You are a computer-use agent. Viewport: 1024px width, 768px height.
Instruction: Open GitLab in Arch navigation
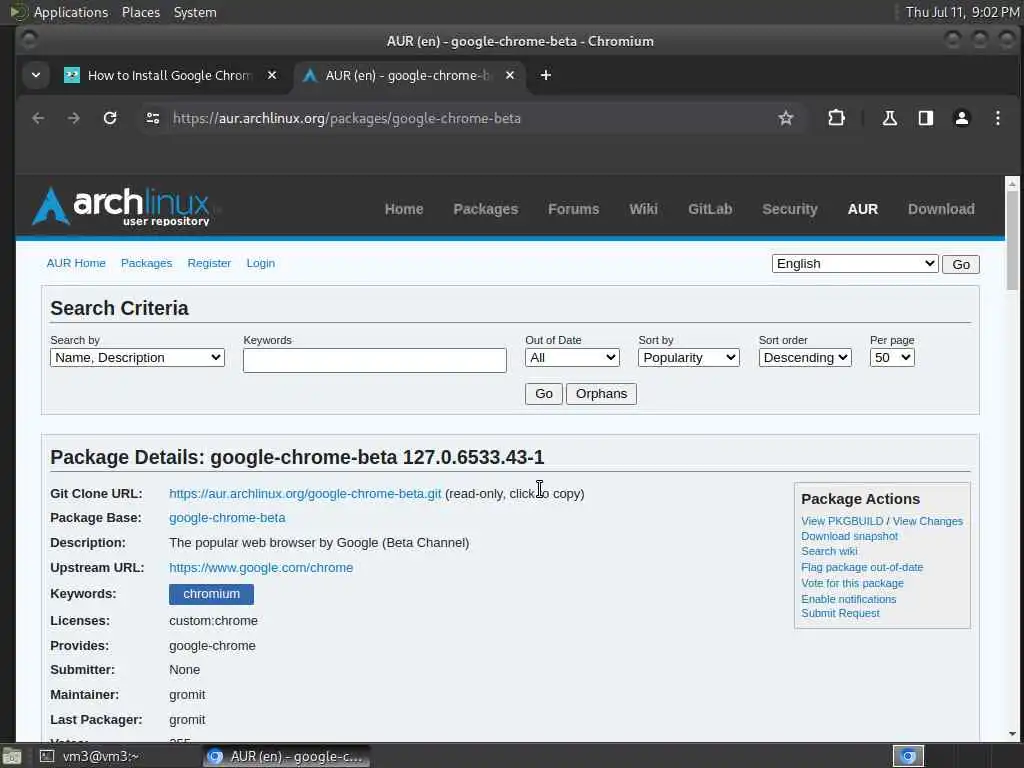[710, 209]
